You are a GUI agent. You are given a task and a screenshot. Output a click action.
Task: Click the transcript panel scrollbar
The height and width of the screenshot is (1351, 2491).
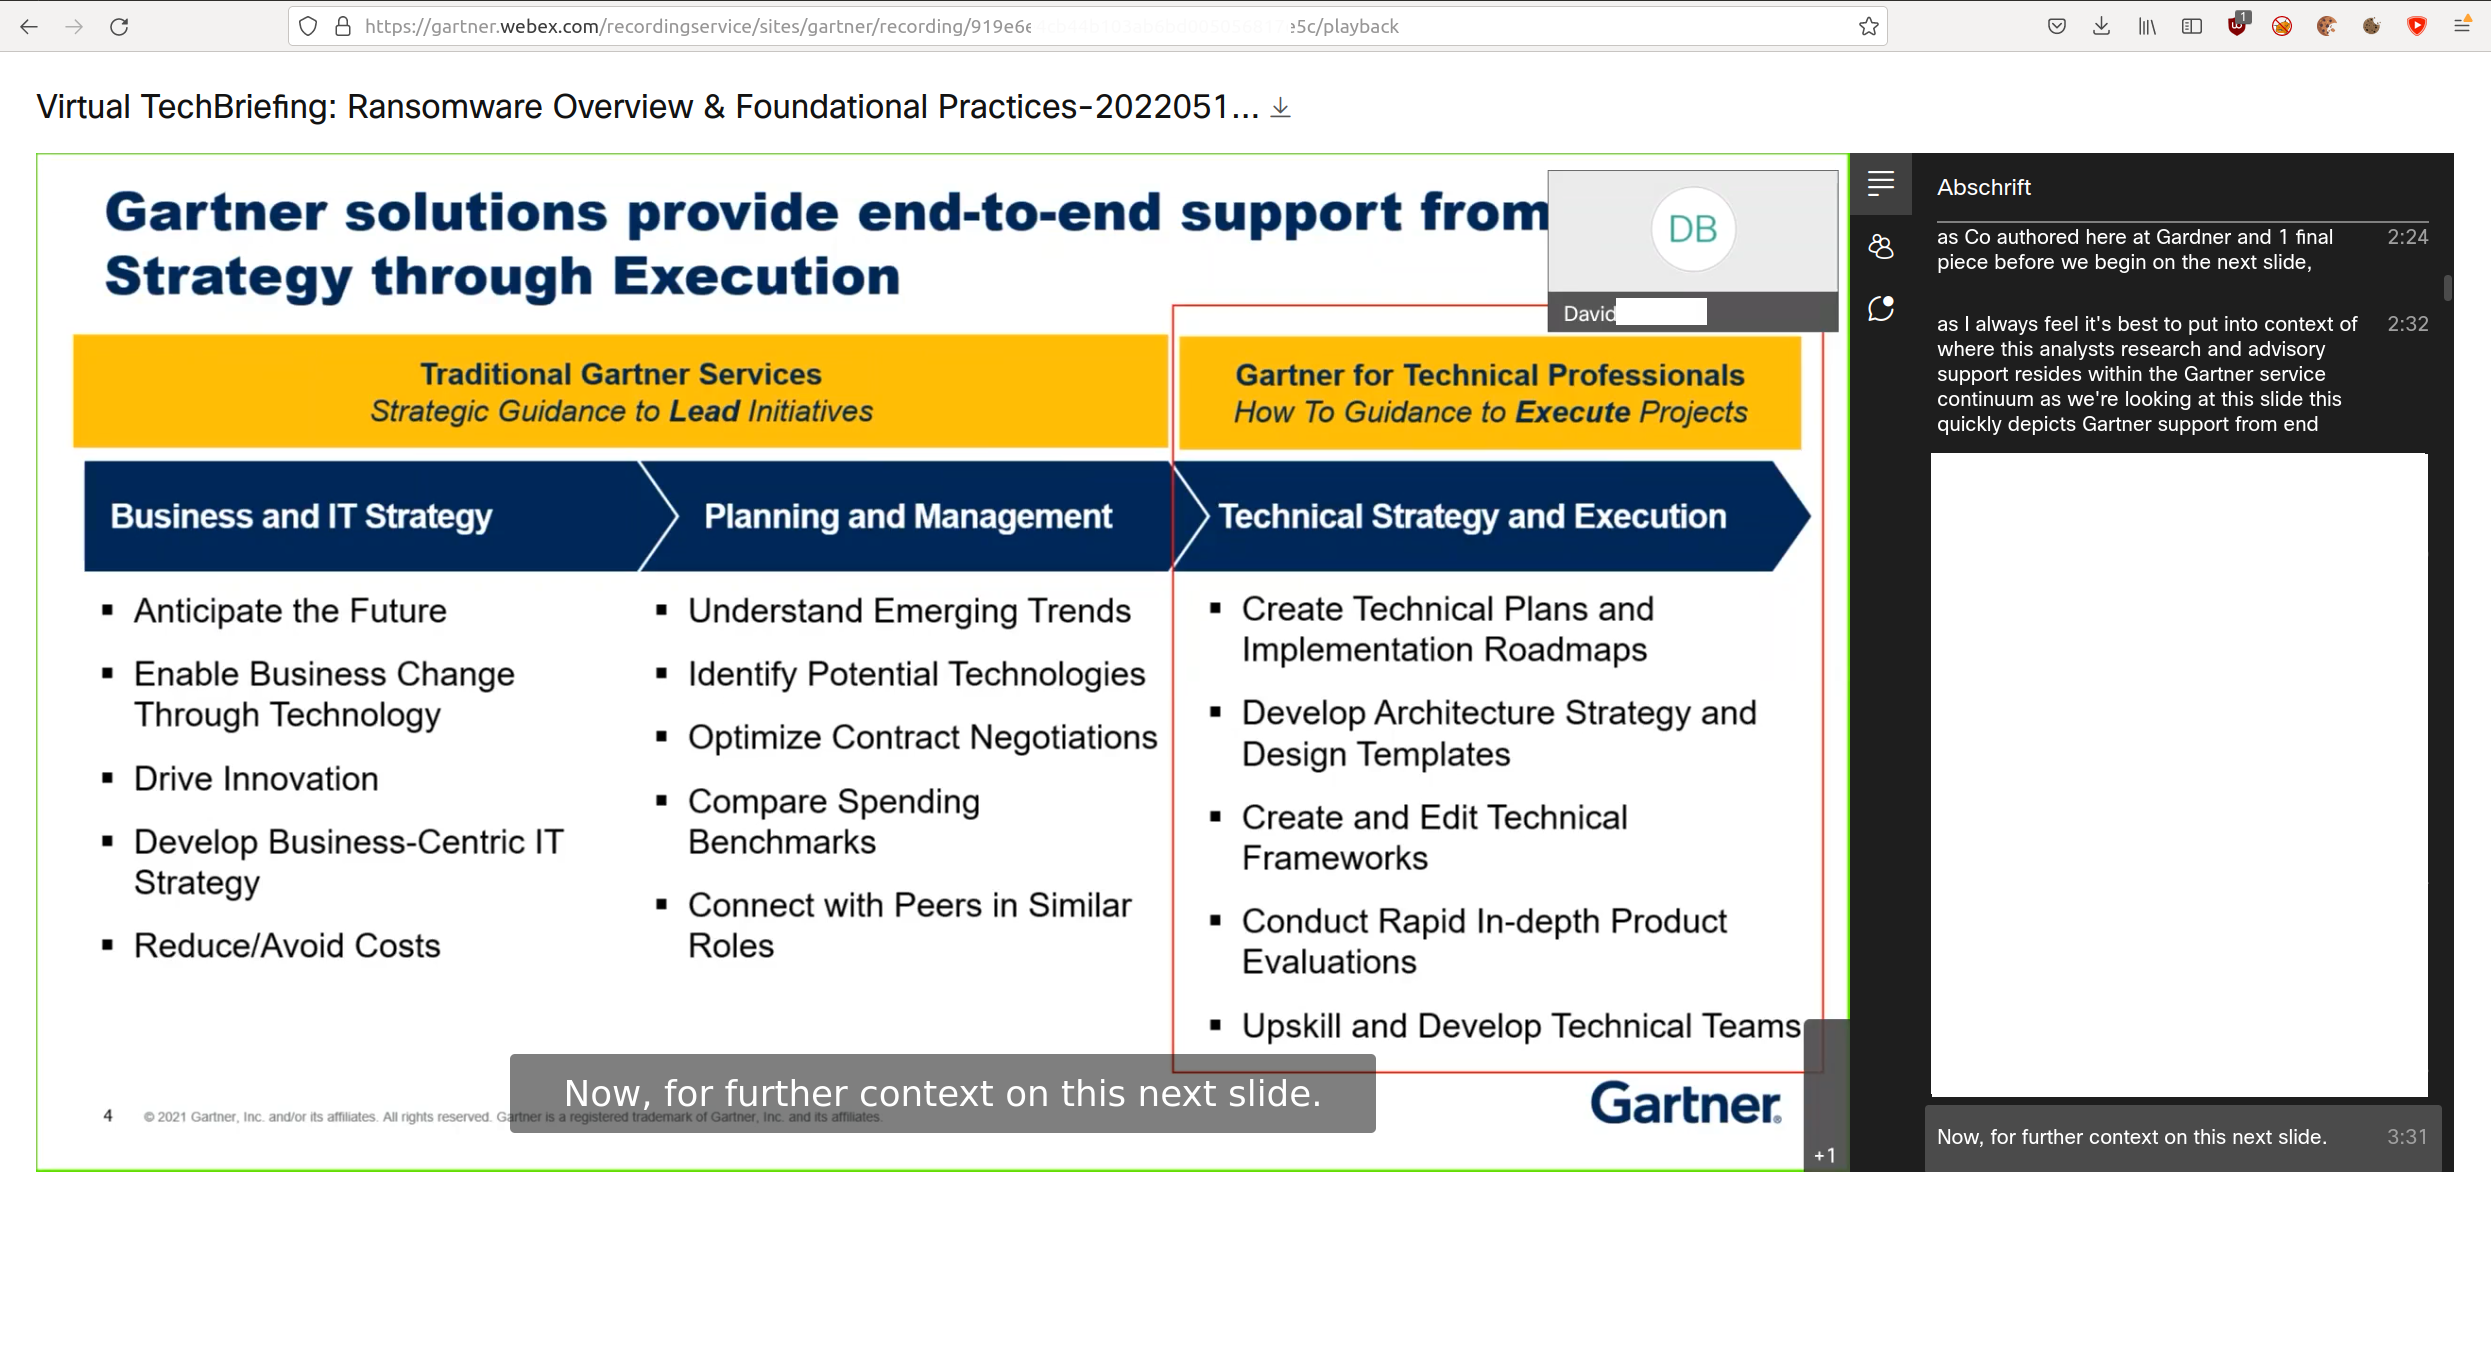[x=2447, y=288]
